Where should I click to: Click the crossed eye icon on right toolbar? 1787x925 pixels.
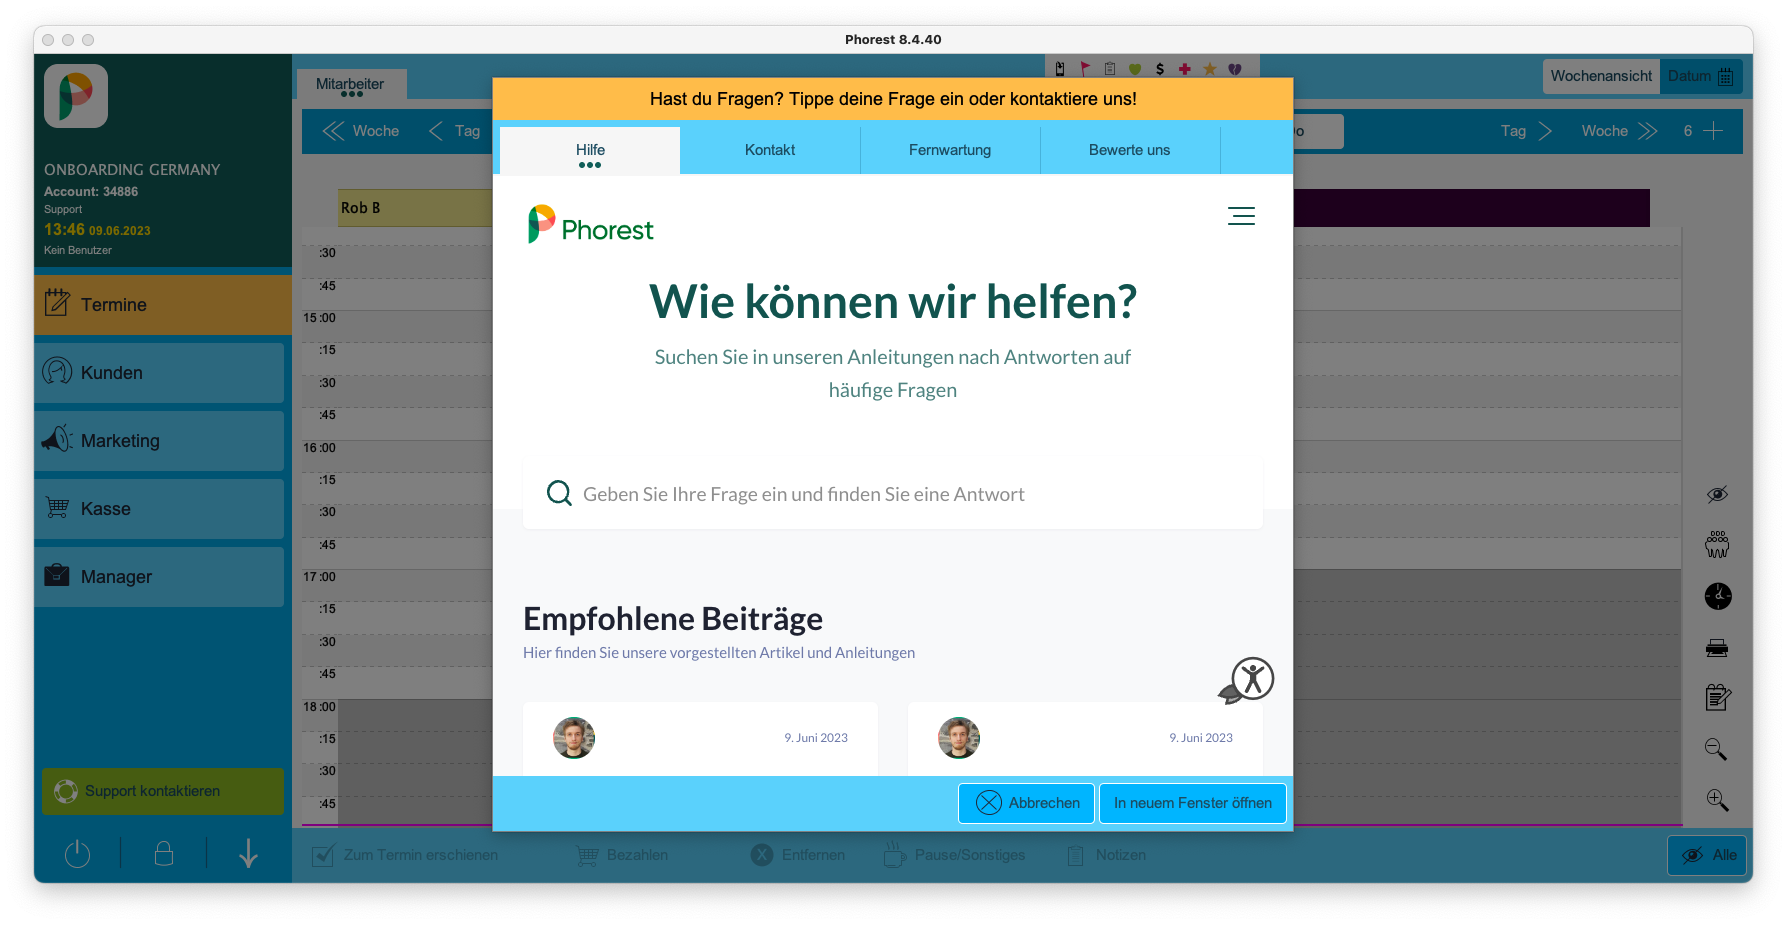tap(1717, 494)
